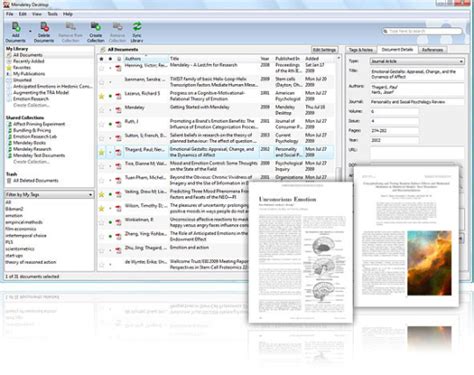Screen dimensions: 474x375
Task: Click the Delete Documents toolbar icon
Action: [x=44, y=27]
